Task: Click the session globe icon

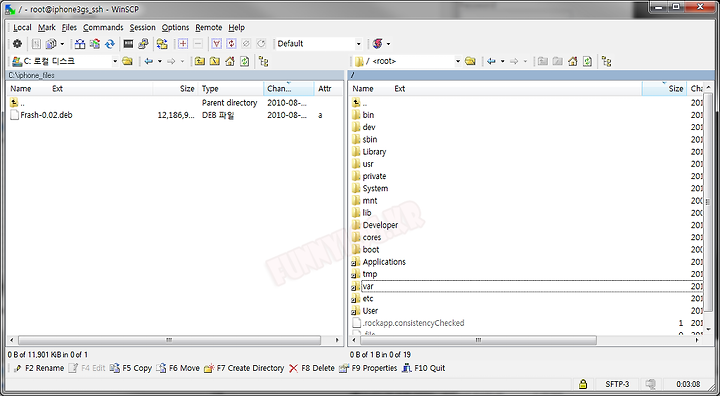Action: point(377,44)
